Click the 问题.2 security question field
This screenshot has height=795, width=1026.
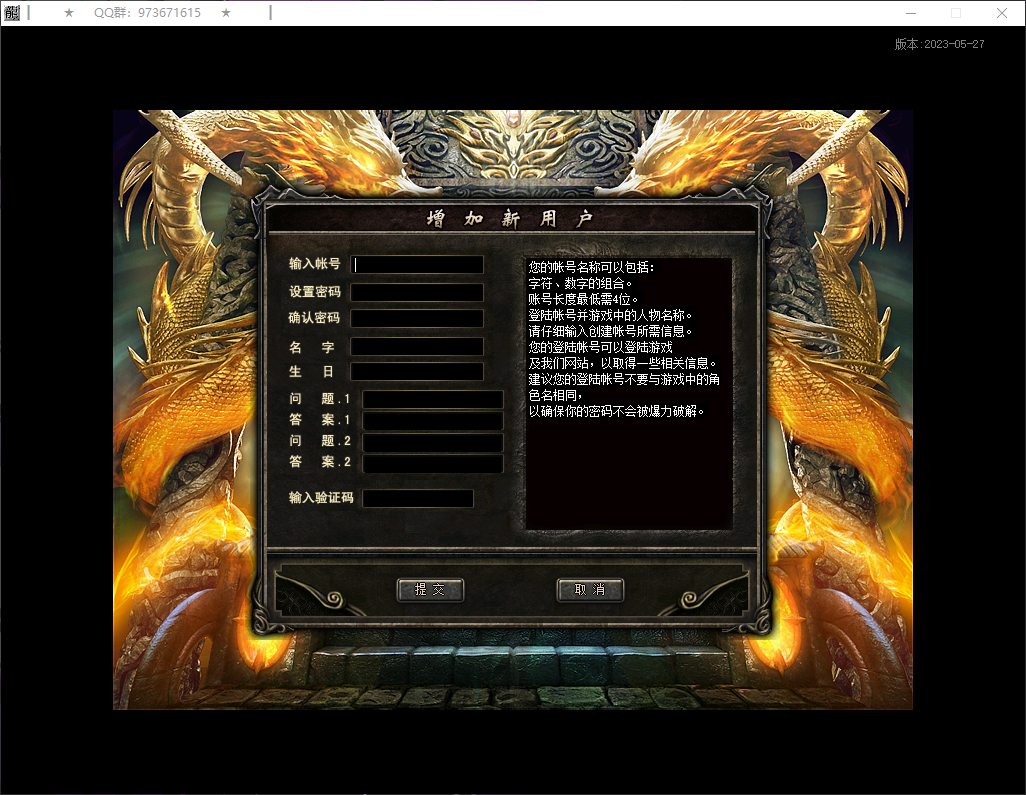[x=433, y=442]
